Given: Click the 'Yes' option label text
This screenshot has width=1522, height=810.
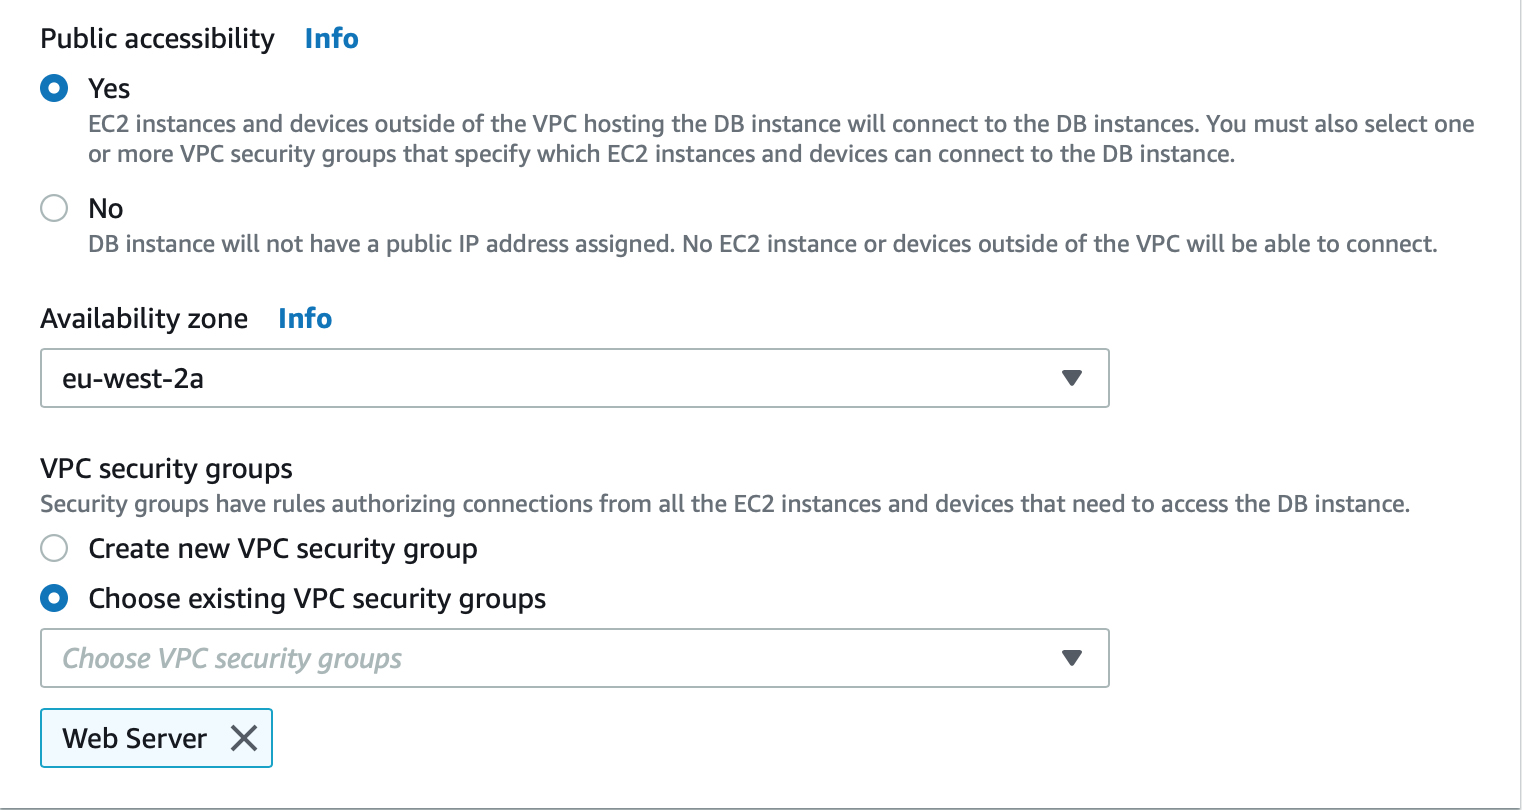Looking at the screenshot, I should point(109,88).
